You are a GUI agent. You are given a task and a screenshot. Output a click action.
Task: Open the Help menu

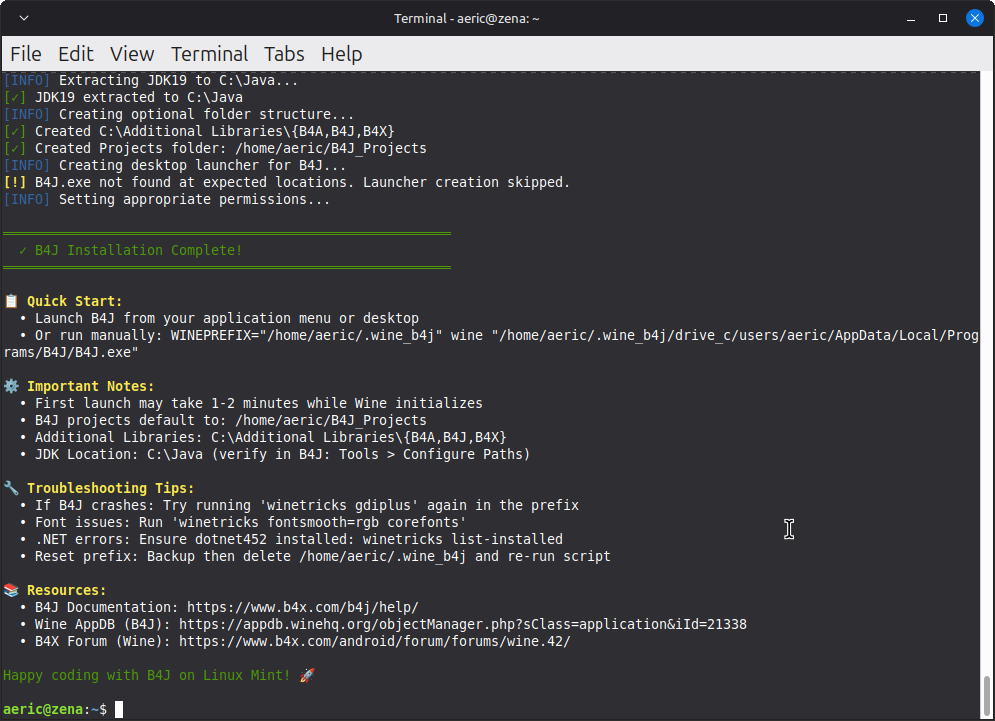click(x=341, y=54)
